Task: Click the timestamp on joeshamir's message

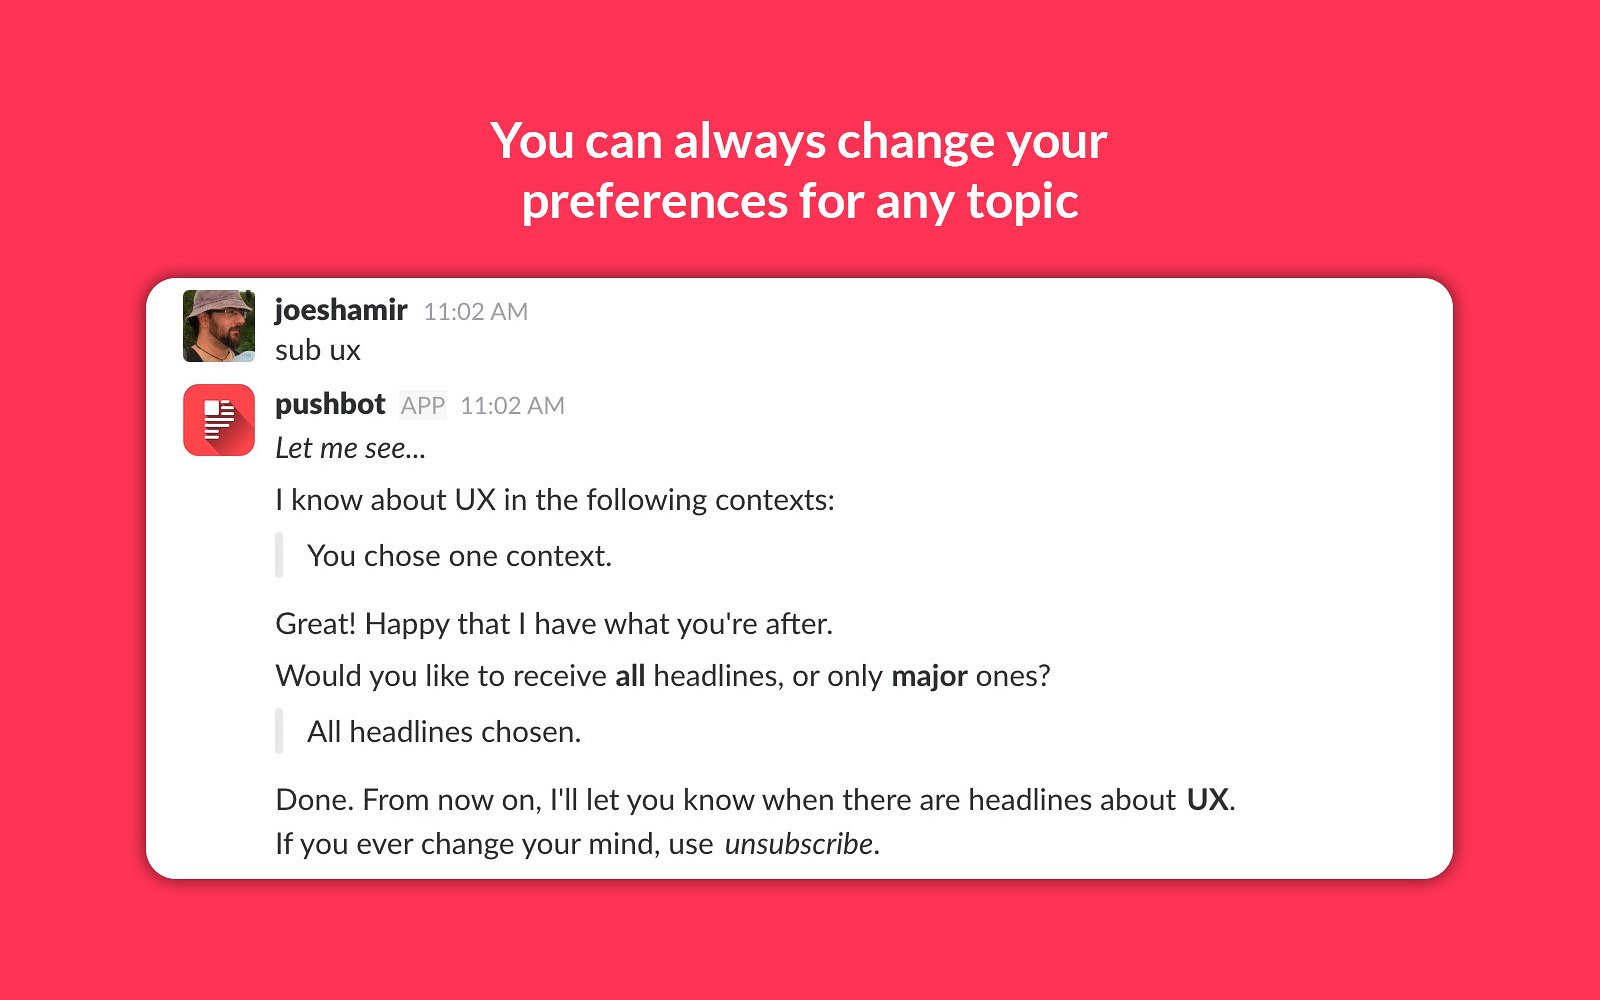Action: point(475,312)
